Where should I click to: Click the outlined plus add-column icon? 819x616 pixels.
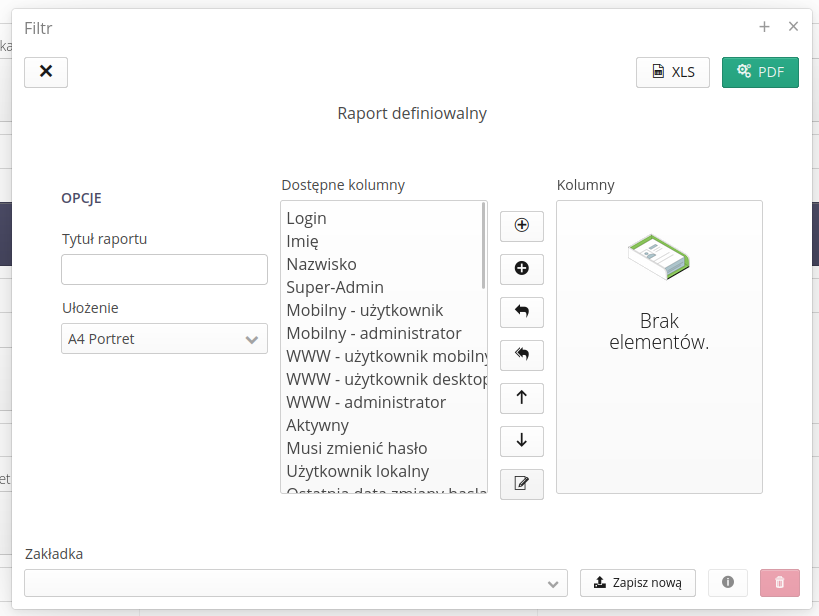[521, 226]
